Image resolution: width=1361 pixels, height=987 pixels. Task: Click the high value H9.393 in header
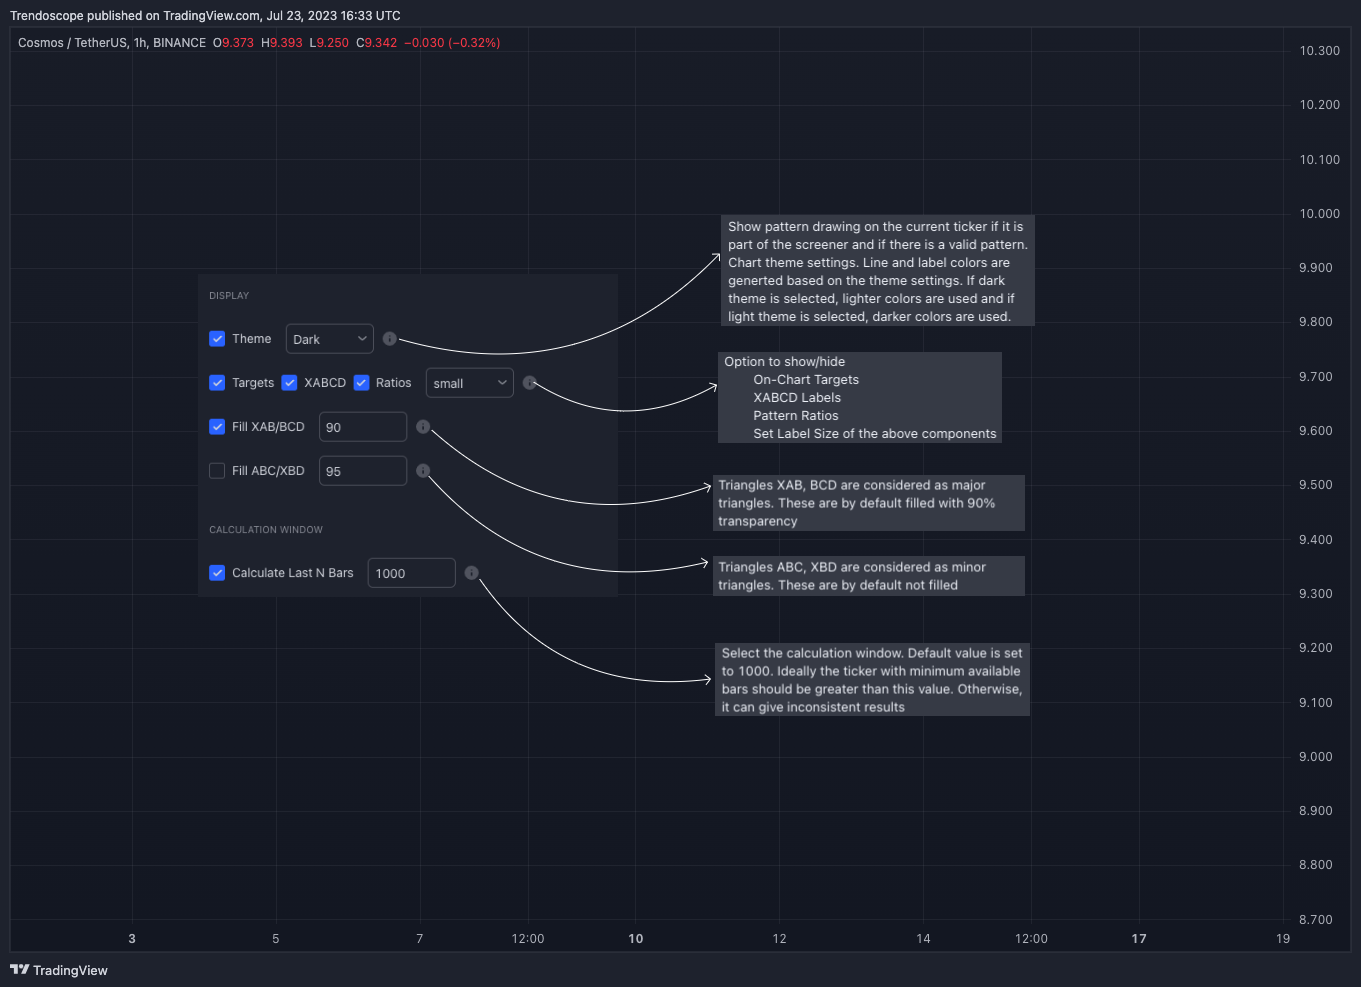[x=282, y=43]
